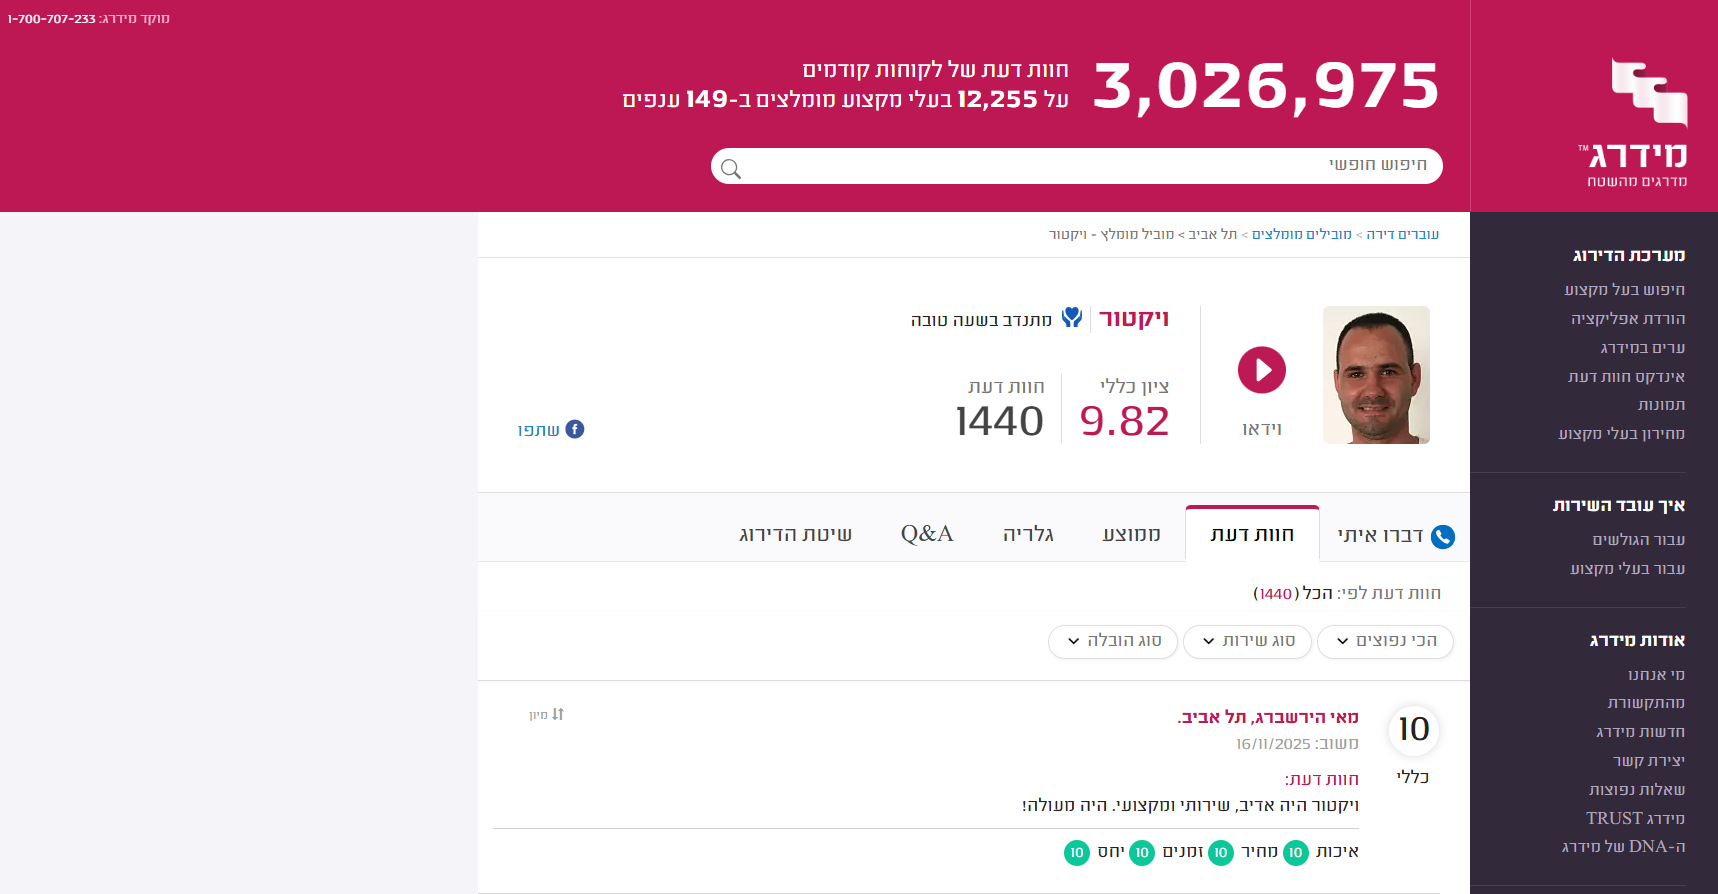Click the ויקטור name heading
1718x894 pixels.
tap(1134, 319)
